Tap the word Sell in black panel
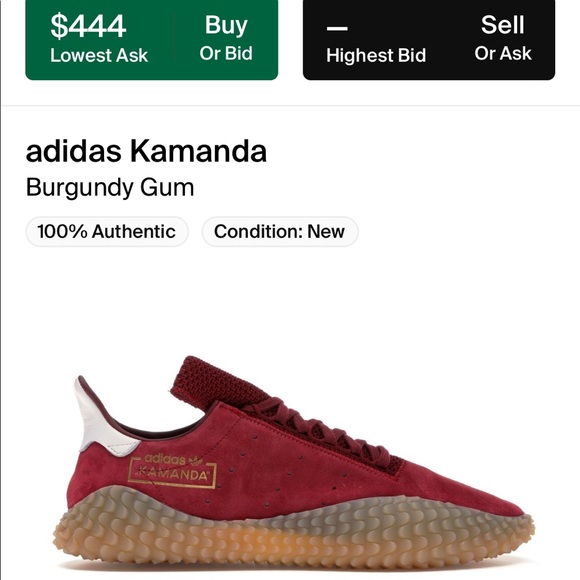 click(503, 25)
